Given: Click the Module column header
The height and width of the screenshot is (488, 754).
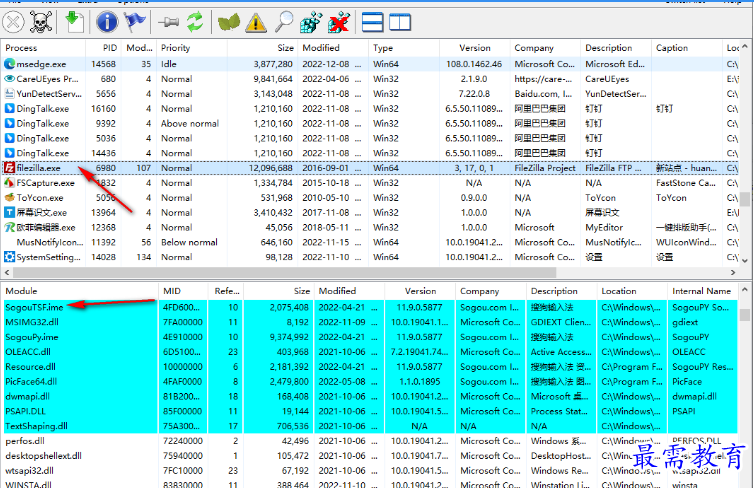Looking at the screenshot, I should pyautogui.click(x=80, y=291).
